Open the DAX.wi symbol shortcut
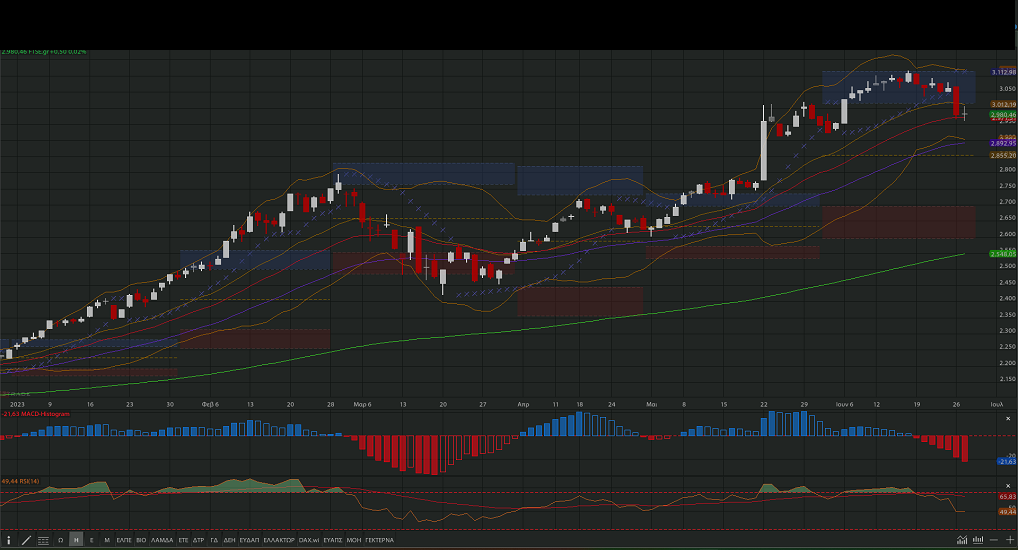Image resolution: width=1018 pixels, height=550 pixels. pyautogui.click(x=309, y=540)
